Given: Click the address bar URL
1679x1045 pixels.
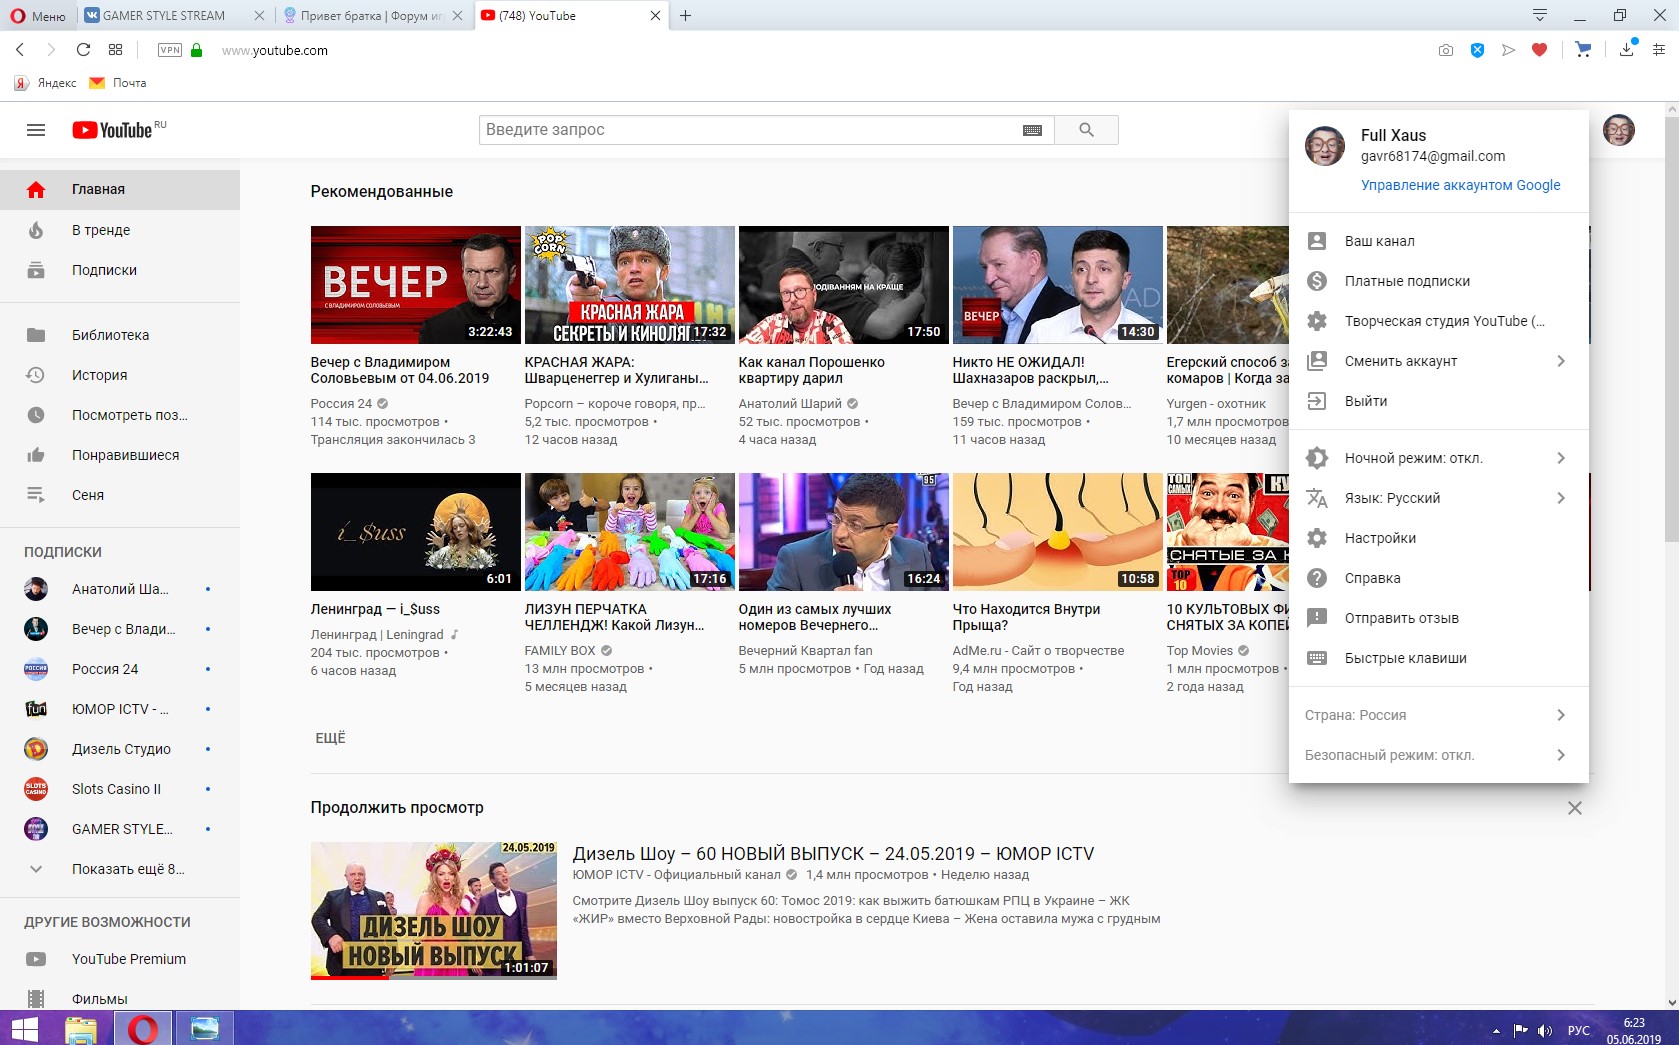Looking at the screenshot, I should tap(275, 50).
